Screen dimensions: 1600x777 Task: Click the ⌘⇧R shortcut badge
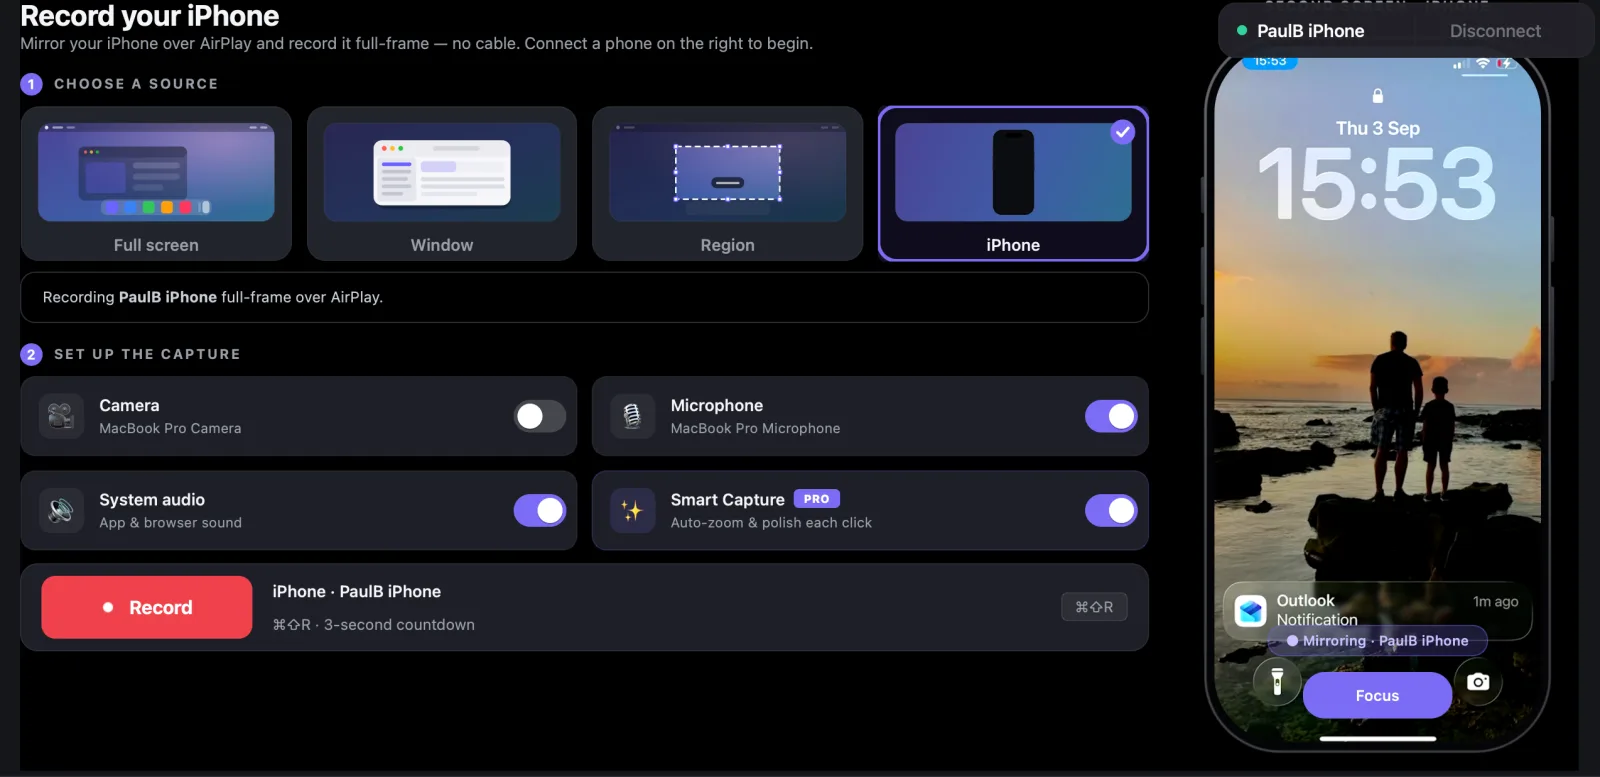(1094, 607)
